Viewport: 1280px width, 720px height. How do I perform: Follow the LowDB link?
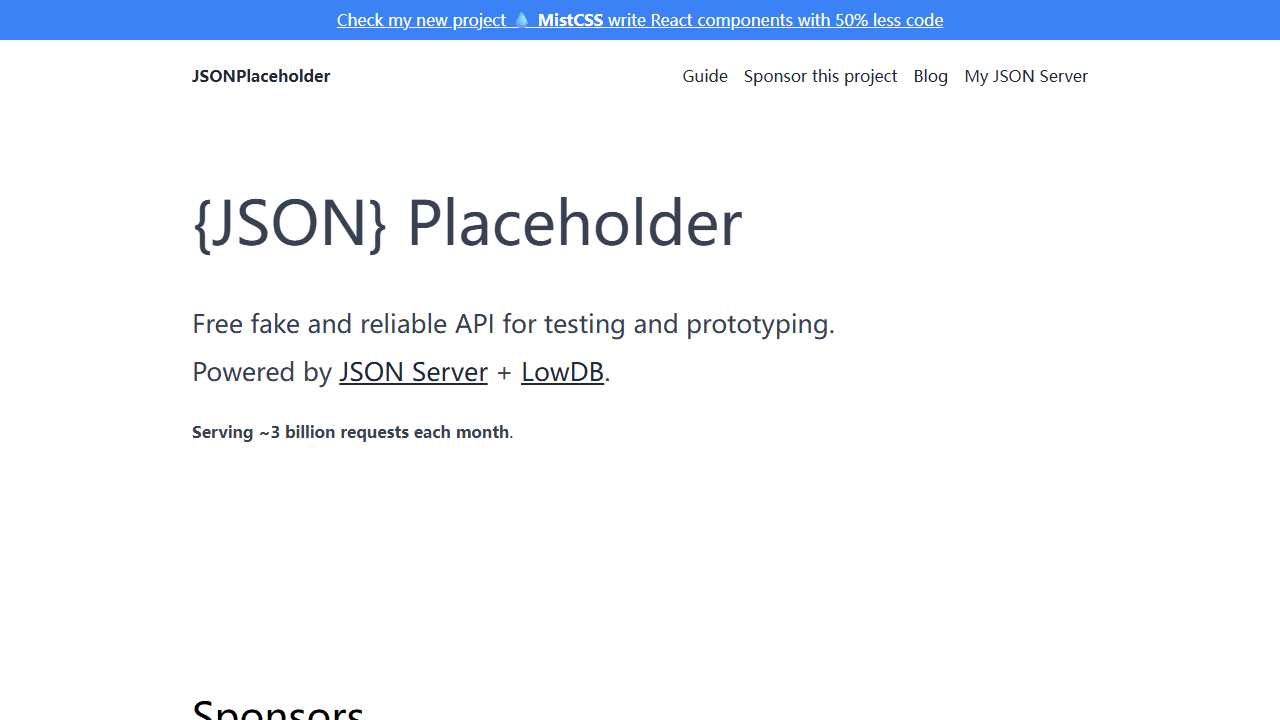coord(563,372)
